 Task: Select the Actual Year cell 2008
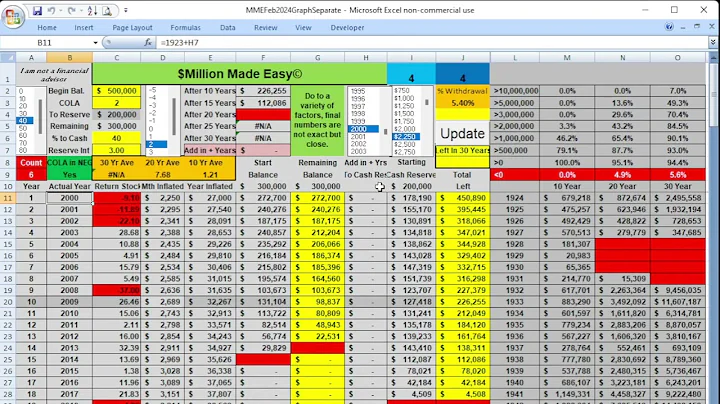(x=69, y=290)
